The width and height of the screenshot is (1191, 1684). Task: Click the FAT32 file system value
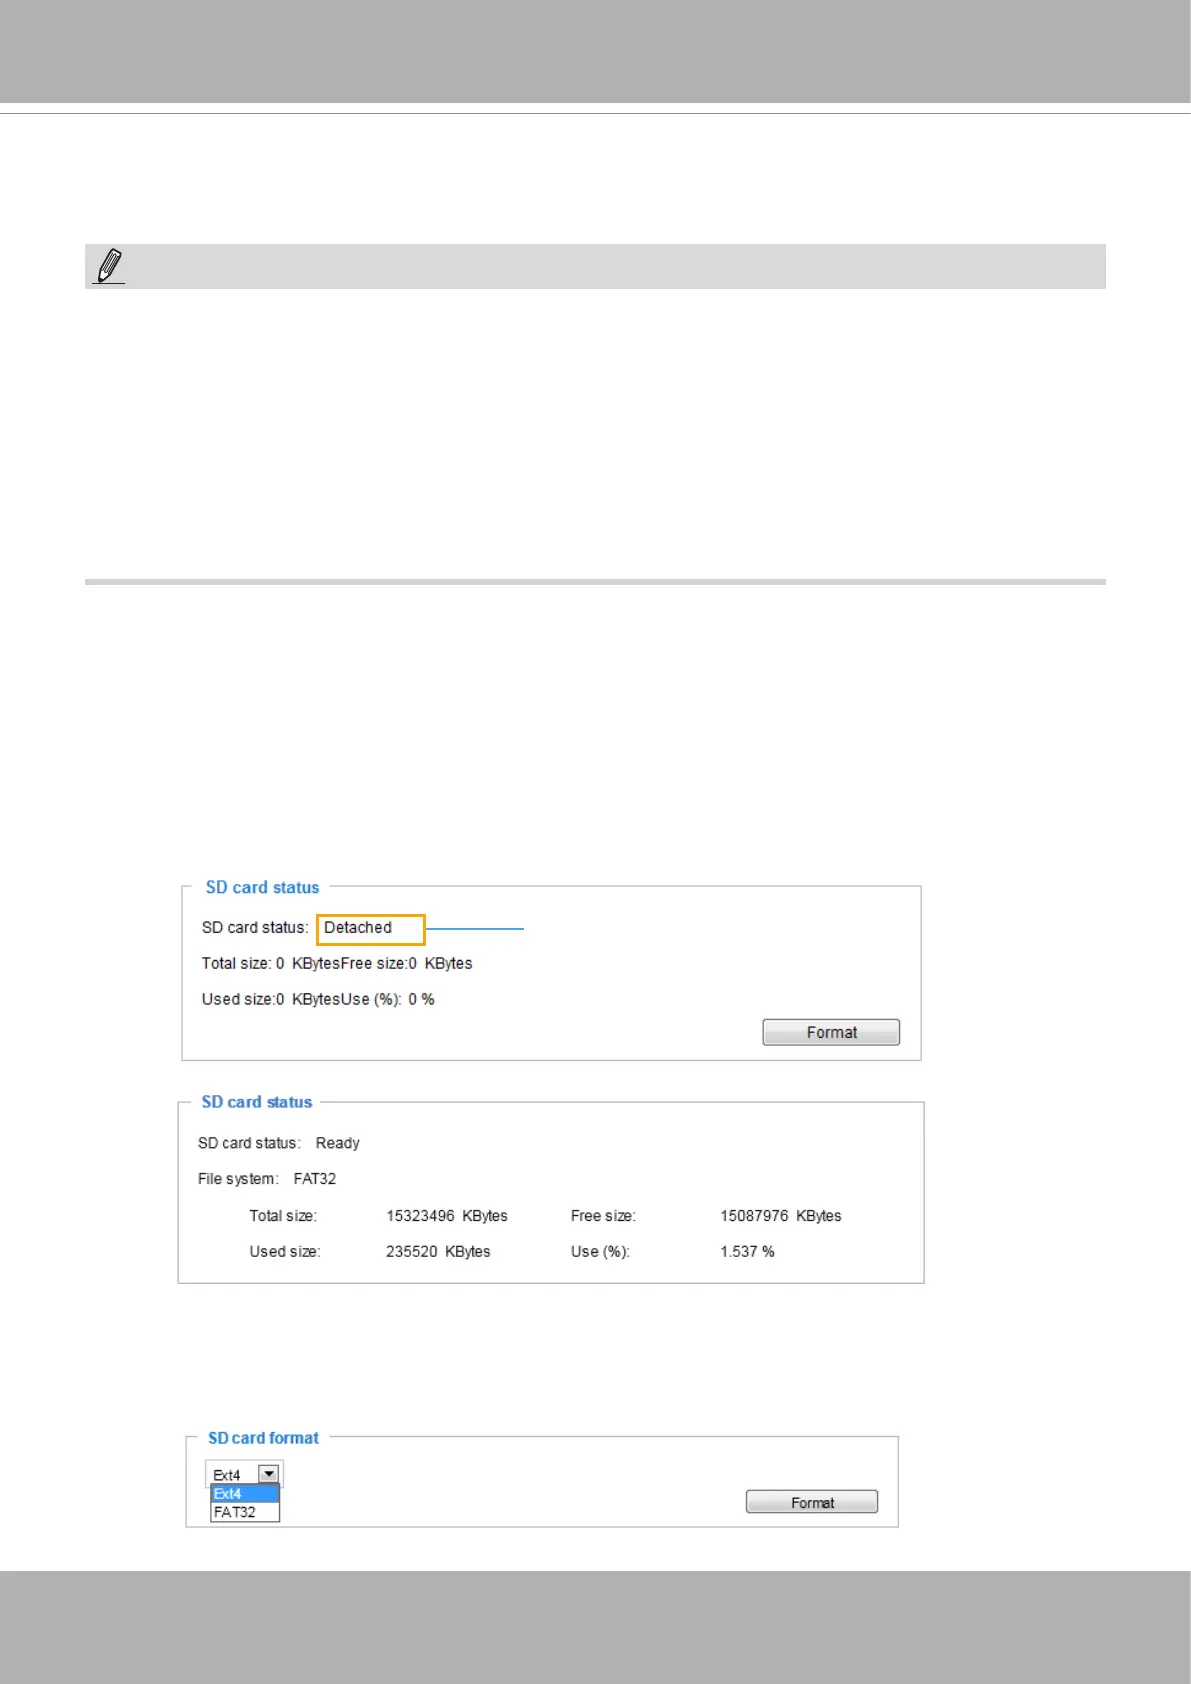click(315, 1179)
